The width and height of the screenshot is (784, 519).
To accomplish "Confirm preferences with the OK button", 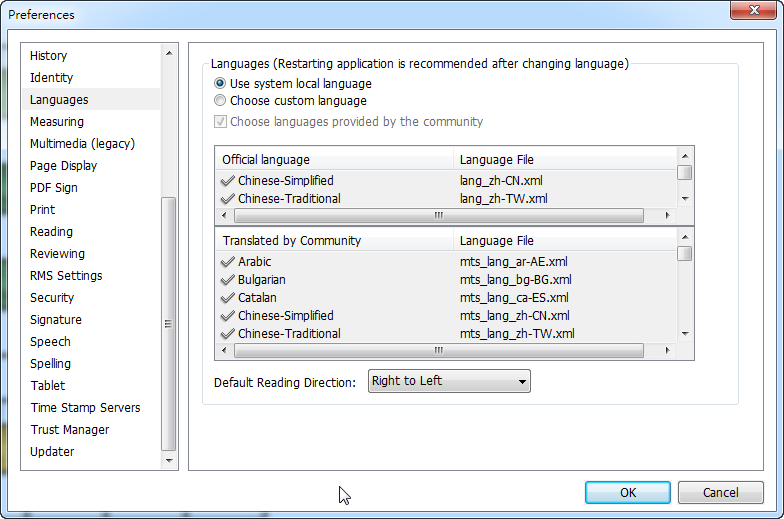I will coord(628,492).
